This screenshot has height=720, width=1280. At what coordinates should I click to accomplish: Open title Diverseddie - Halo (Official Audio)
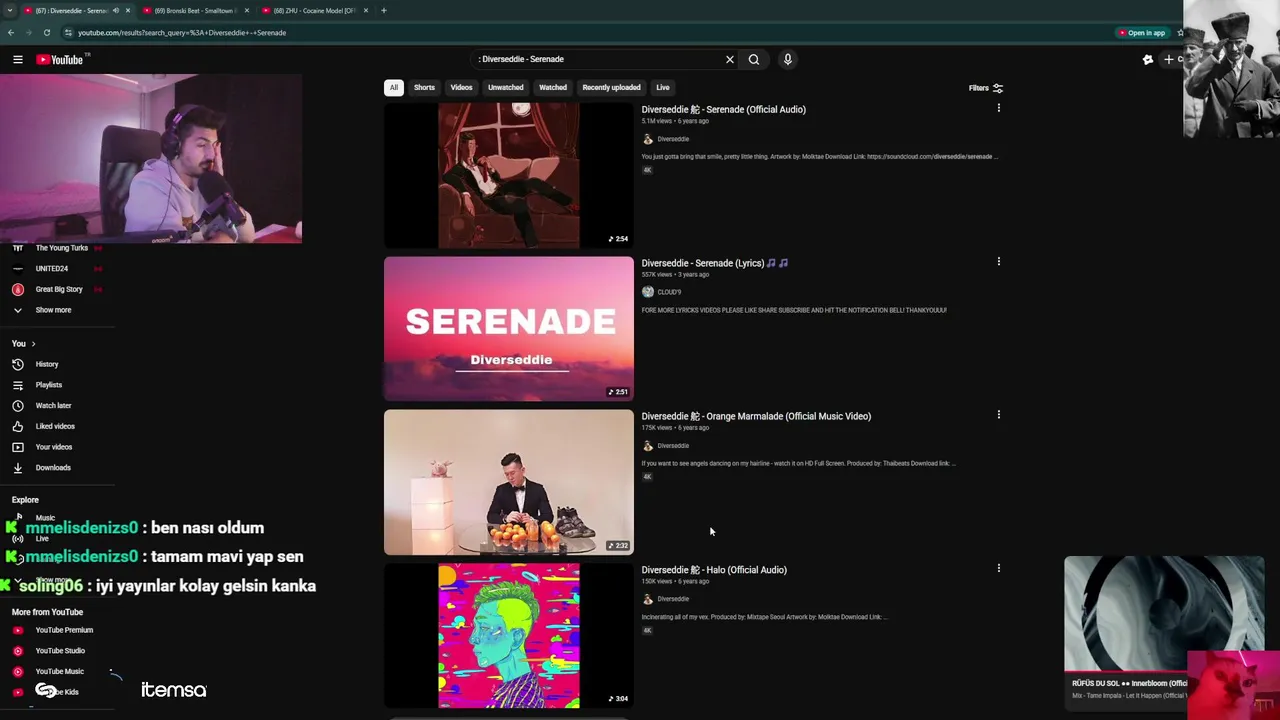[x=714, y=570]
